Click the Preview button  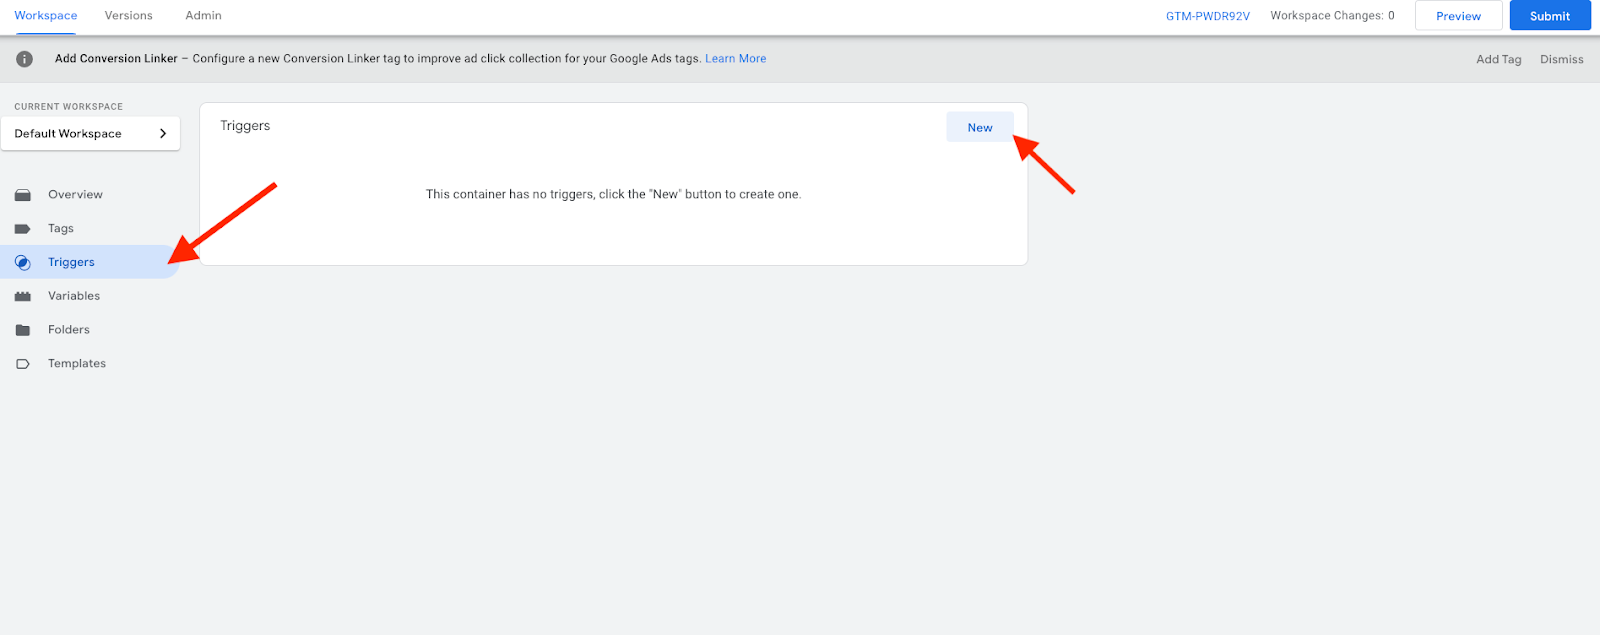pos(1458,16)
